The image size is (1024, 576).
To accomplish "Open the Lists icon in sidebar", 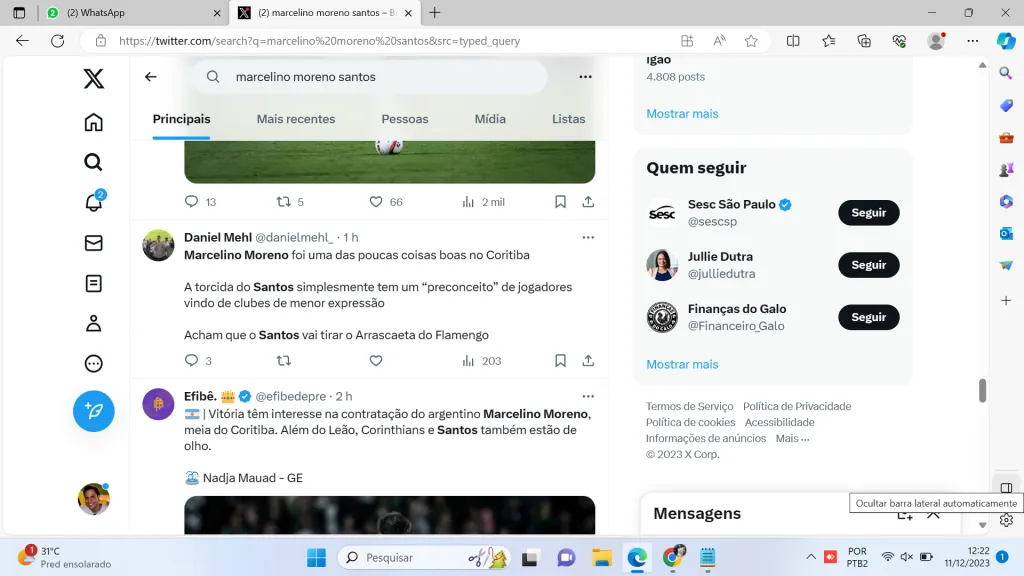I will tap(93, 283).
